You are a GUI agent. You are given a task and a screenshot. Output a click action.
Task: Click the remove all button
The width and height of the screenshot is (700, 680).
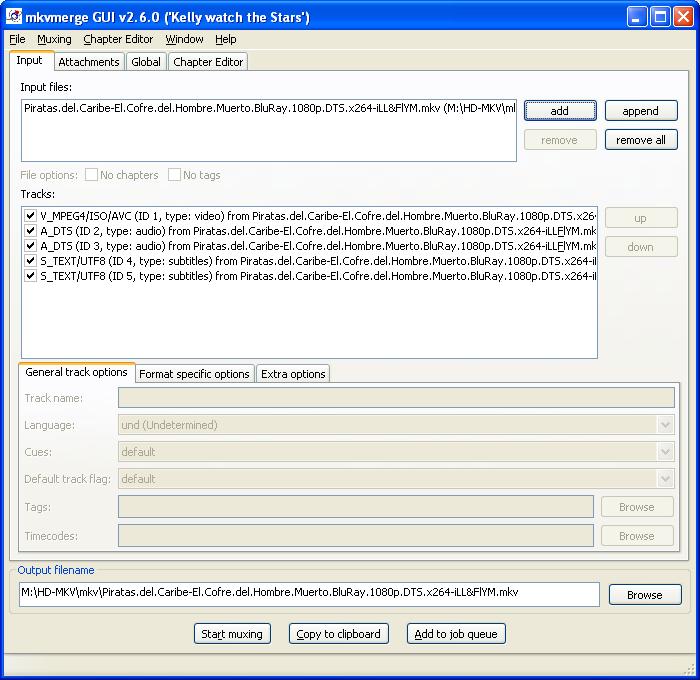tap(641, 140)
